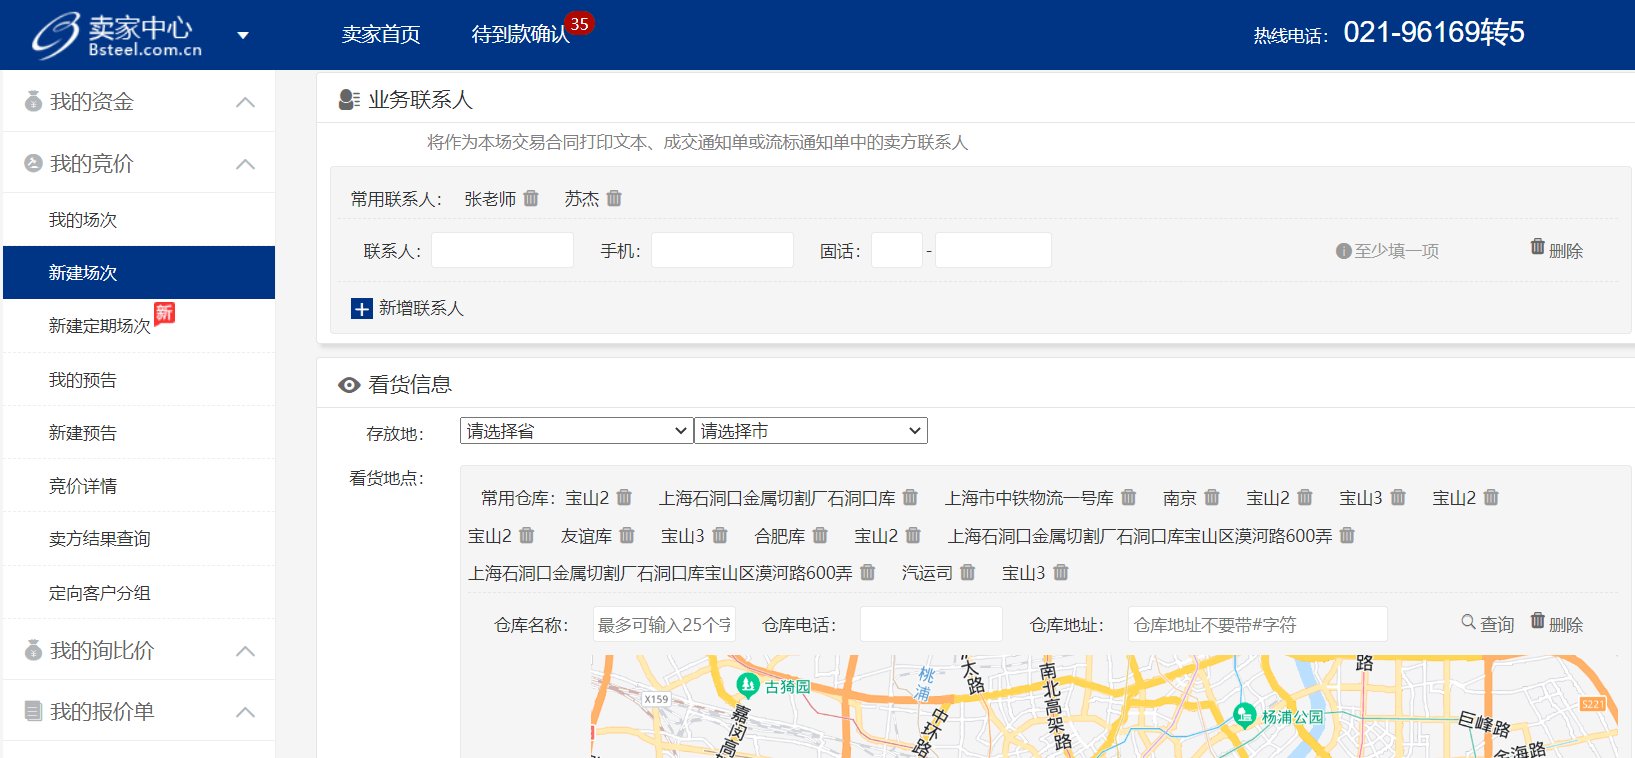Expand the 我的询比价 sidebar section

[x=245, y=651]
